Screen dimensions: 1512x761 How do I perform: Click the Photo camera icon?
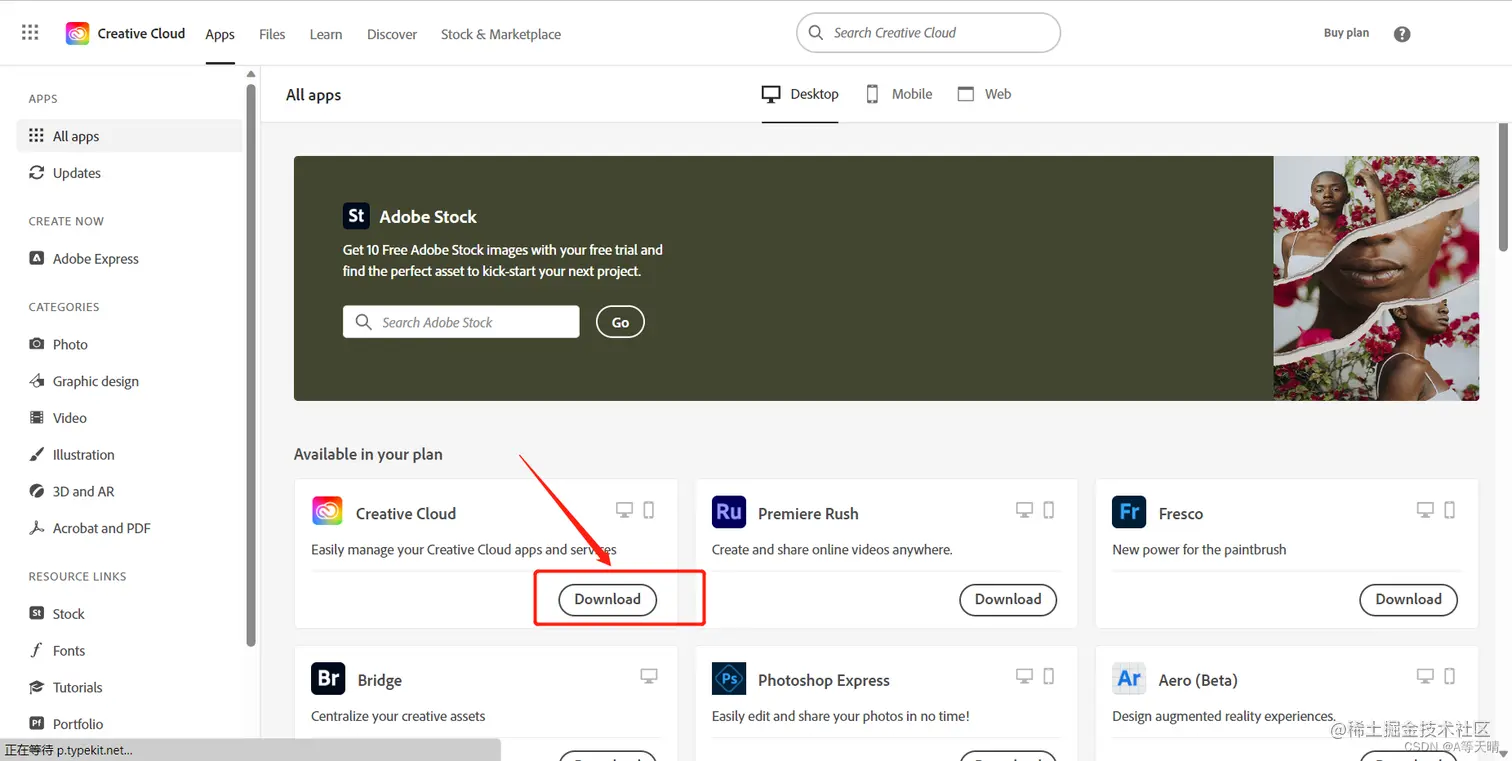(x=36, y=344)
